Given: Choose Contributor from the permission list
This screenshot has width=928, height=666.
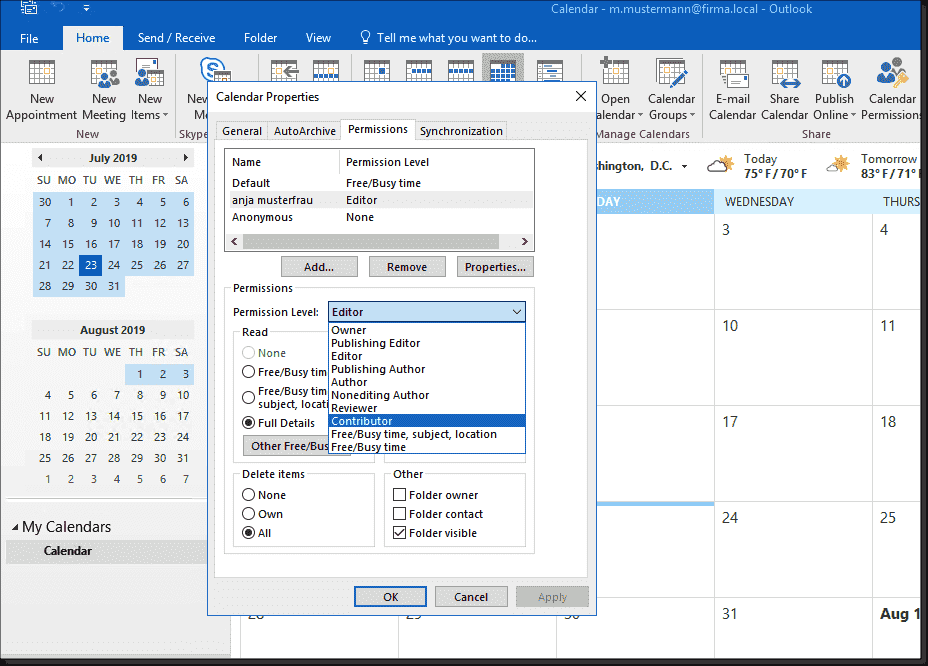Looking at the screenshot, I should coord(426,421).
